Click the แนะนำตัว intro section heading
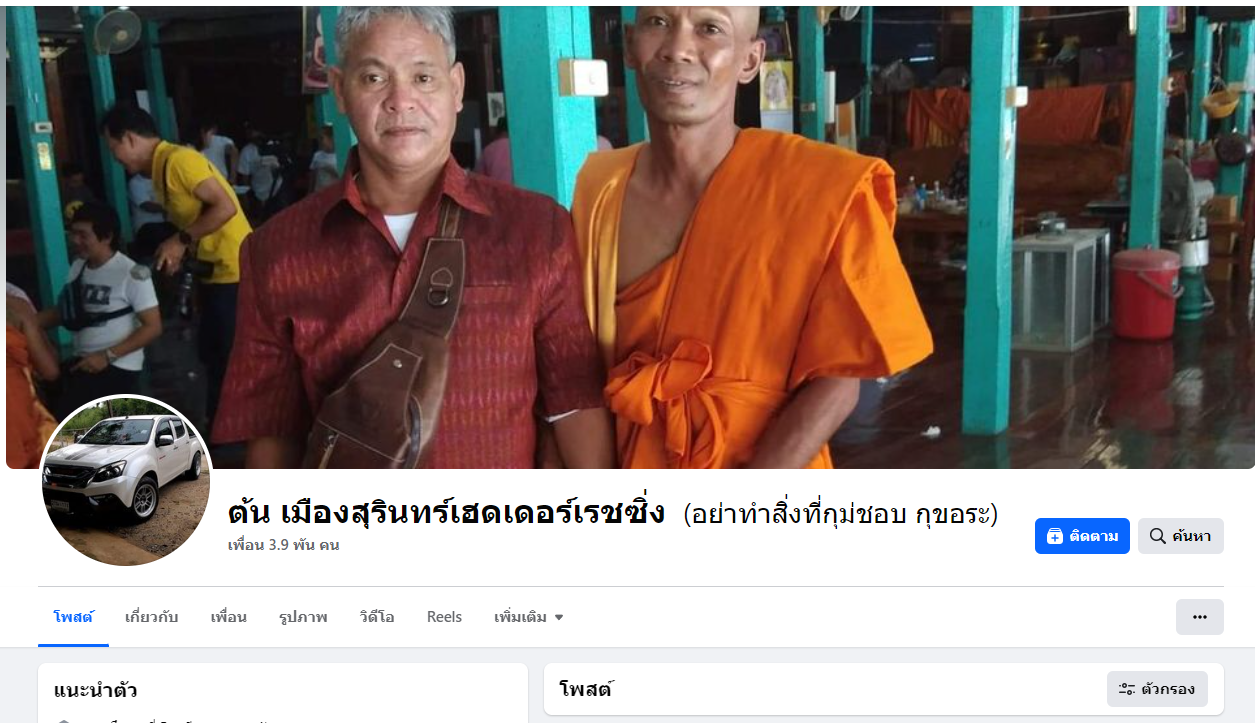1255x723 pixels. (96, 690)
